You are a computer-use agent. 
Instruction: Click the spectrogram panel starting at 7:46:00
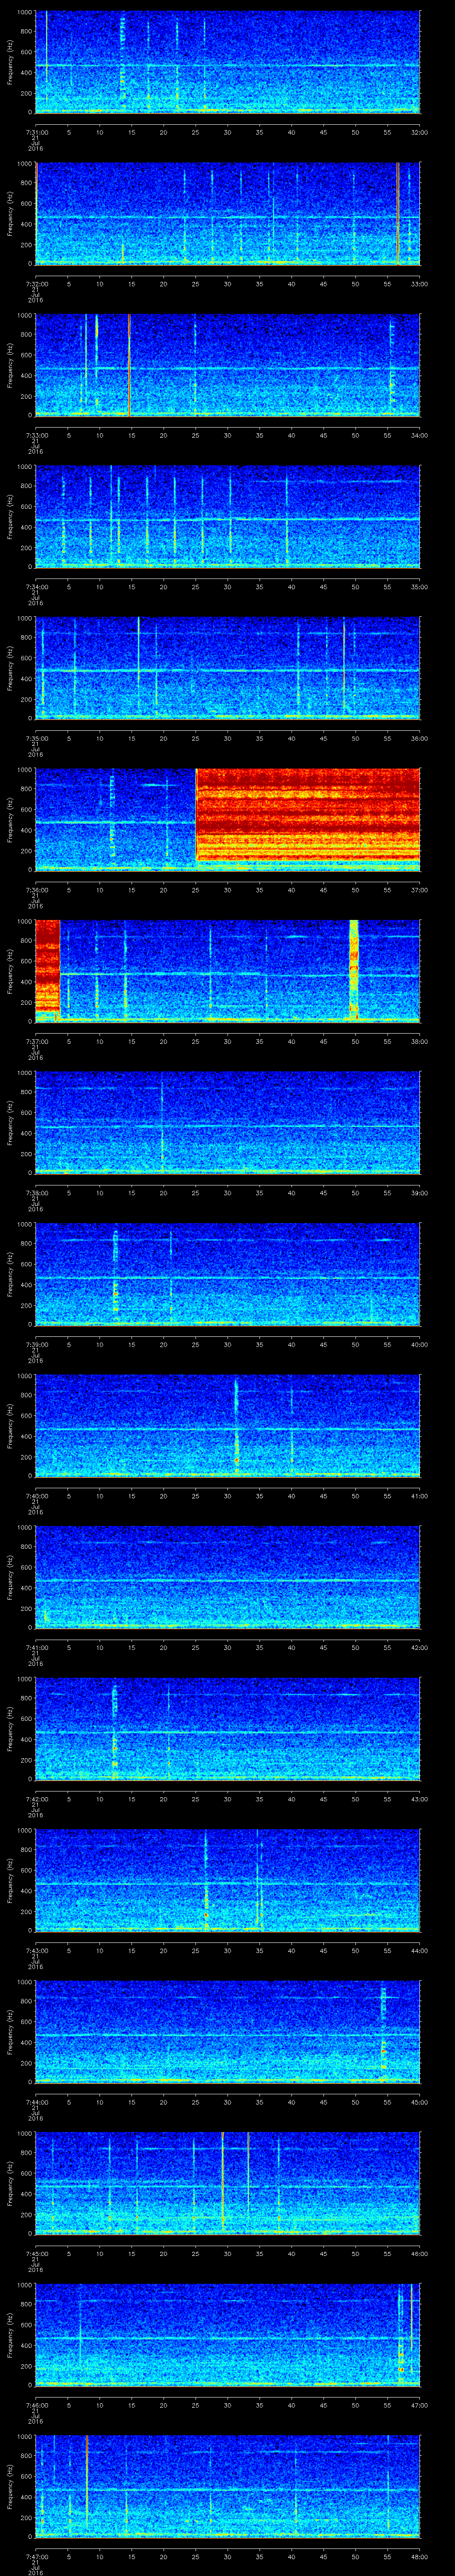[228, 2335]
